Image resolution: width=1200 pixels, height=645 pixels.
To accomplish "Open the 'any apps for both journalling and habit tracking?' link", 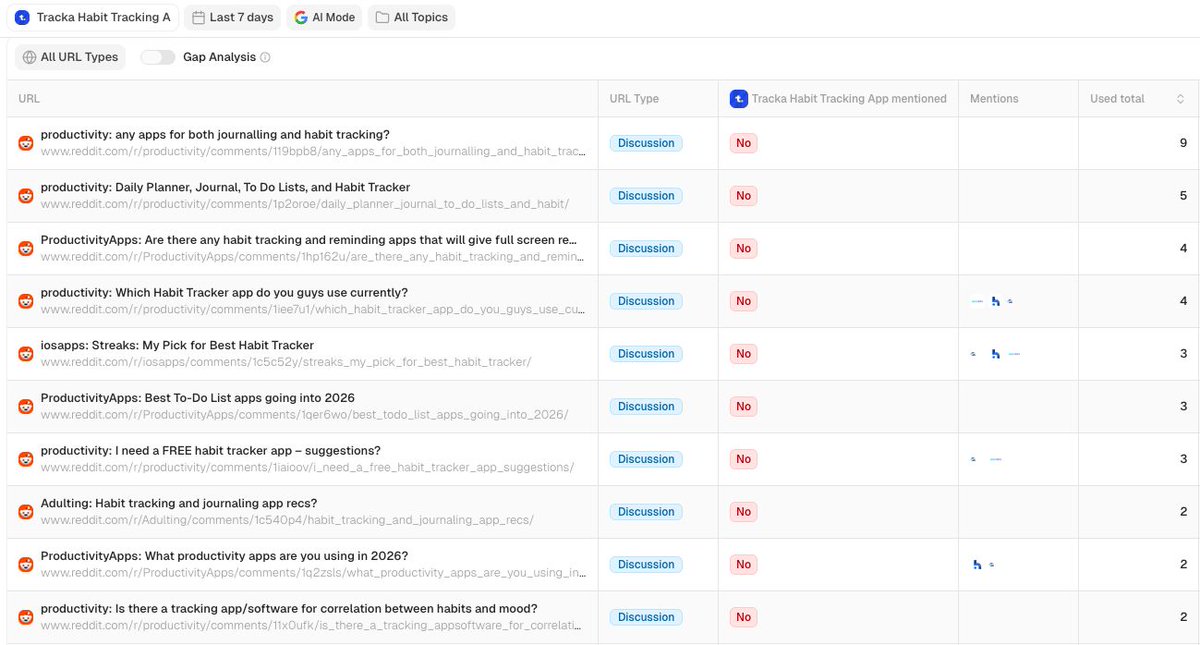I will tap(215, 134).
